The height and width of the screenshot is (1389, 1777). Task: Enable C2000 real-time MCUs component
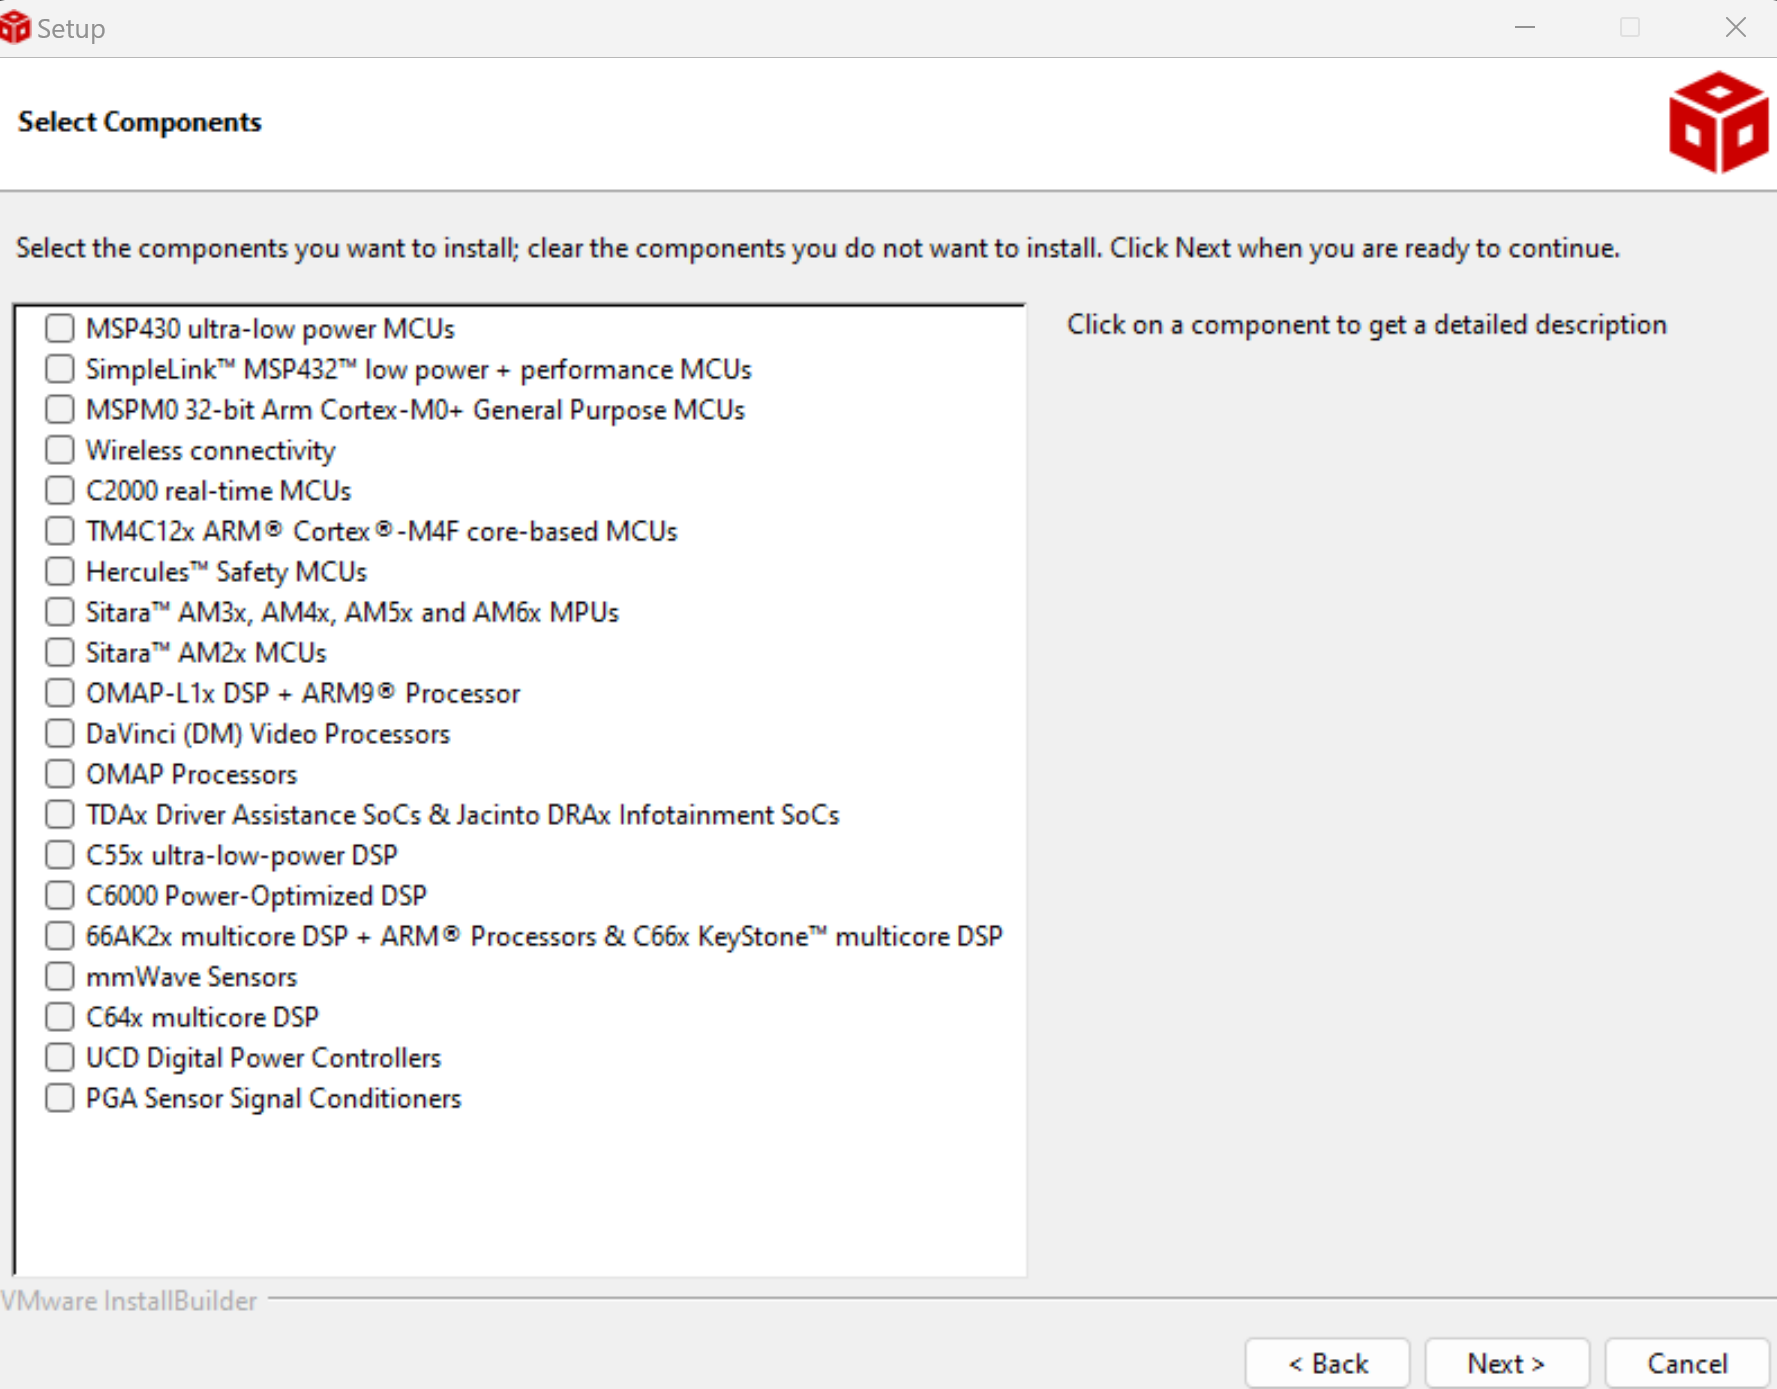point(60,490)
